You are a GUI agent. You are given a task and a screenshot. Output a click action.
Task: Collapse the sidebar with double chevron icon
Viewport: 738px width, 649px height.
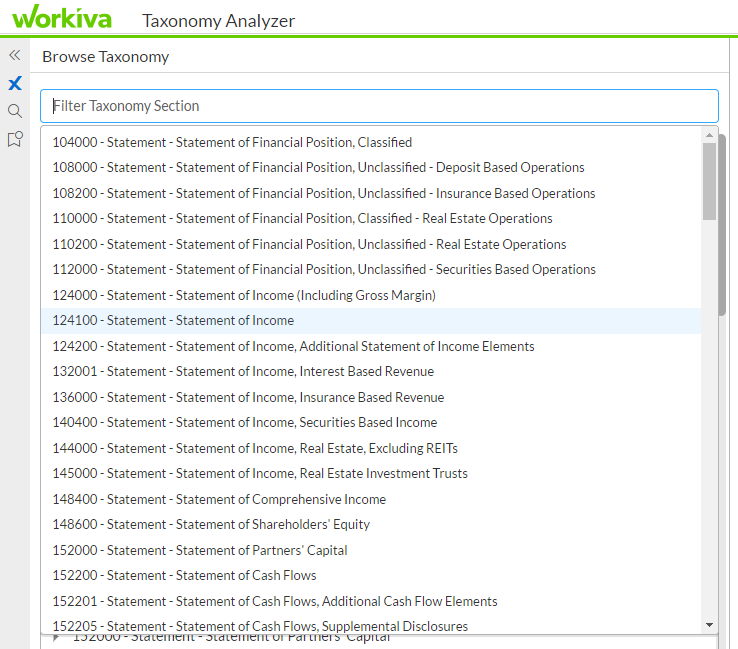[x=15, y=56]
